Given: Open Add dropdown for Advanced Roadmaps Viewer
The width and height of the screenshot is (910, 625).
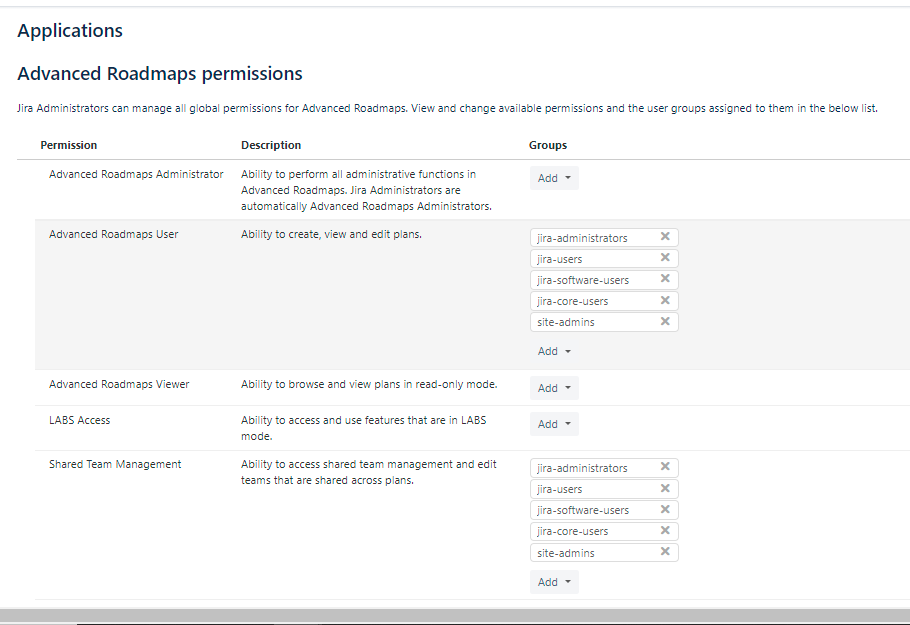Looking at the screenshot, I should (x=554, y=388).
